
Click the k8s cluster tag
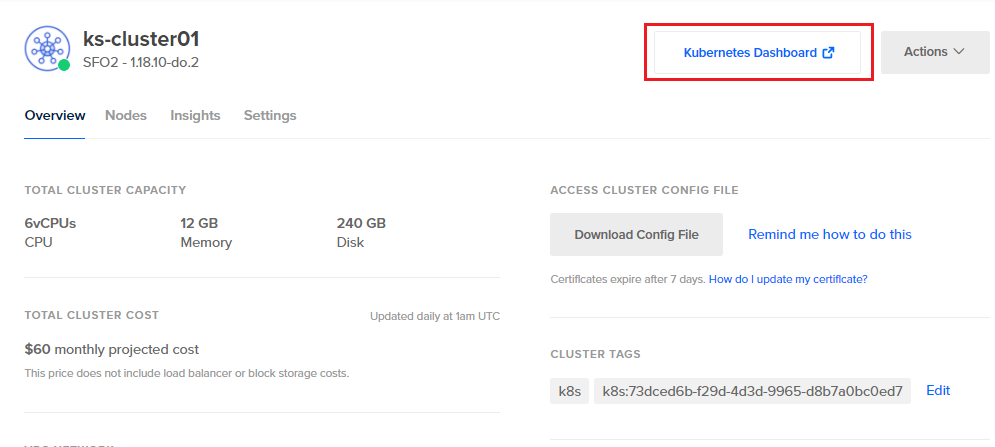click(569, 391)
